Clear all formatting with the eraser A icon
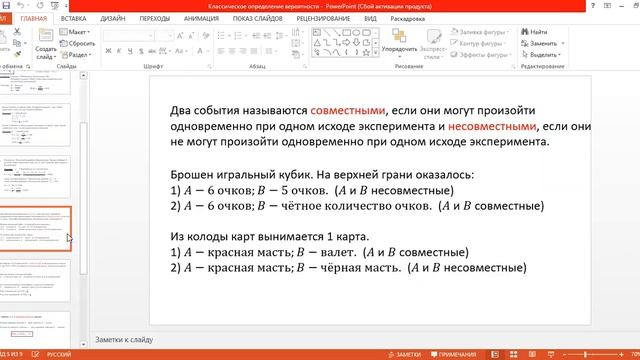This screenshot has height=360, width=640. 206,36
